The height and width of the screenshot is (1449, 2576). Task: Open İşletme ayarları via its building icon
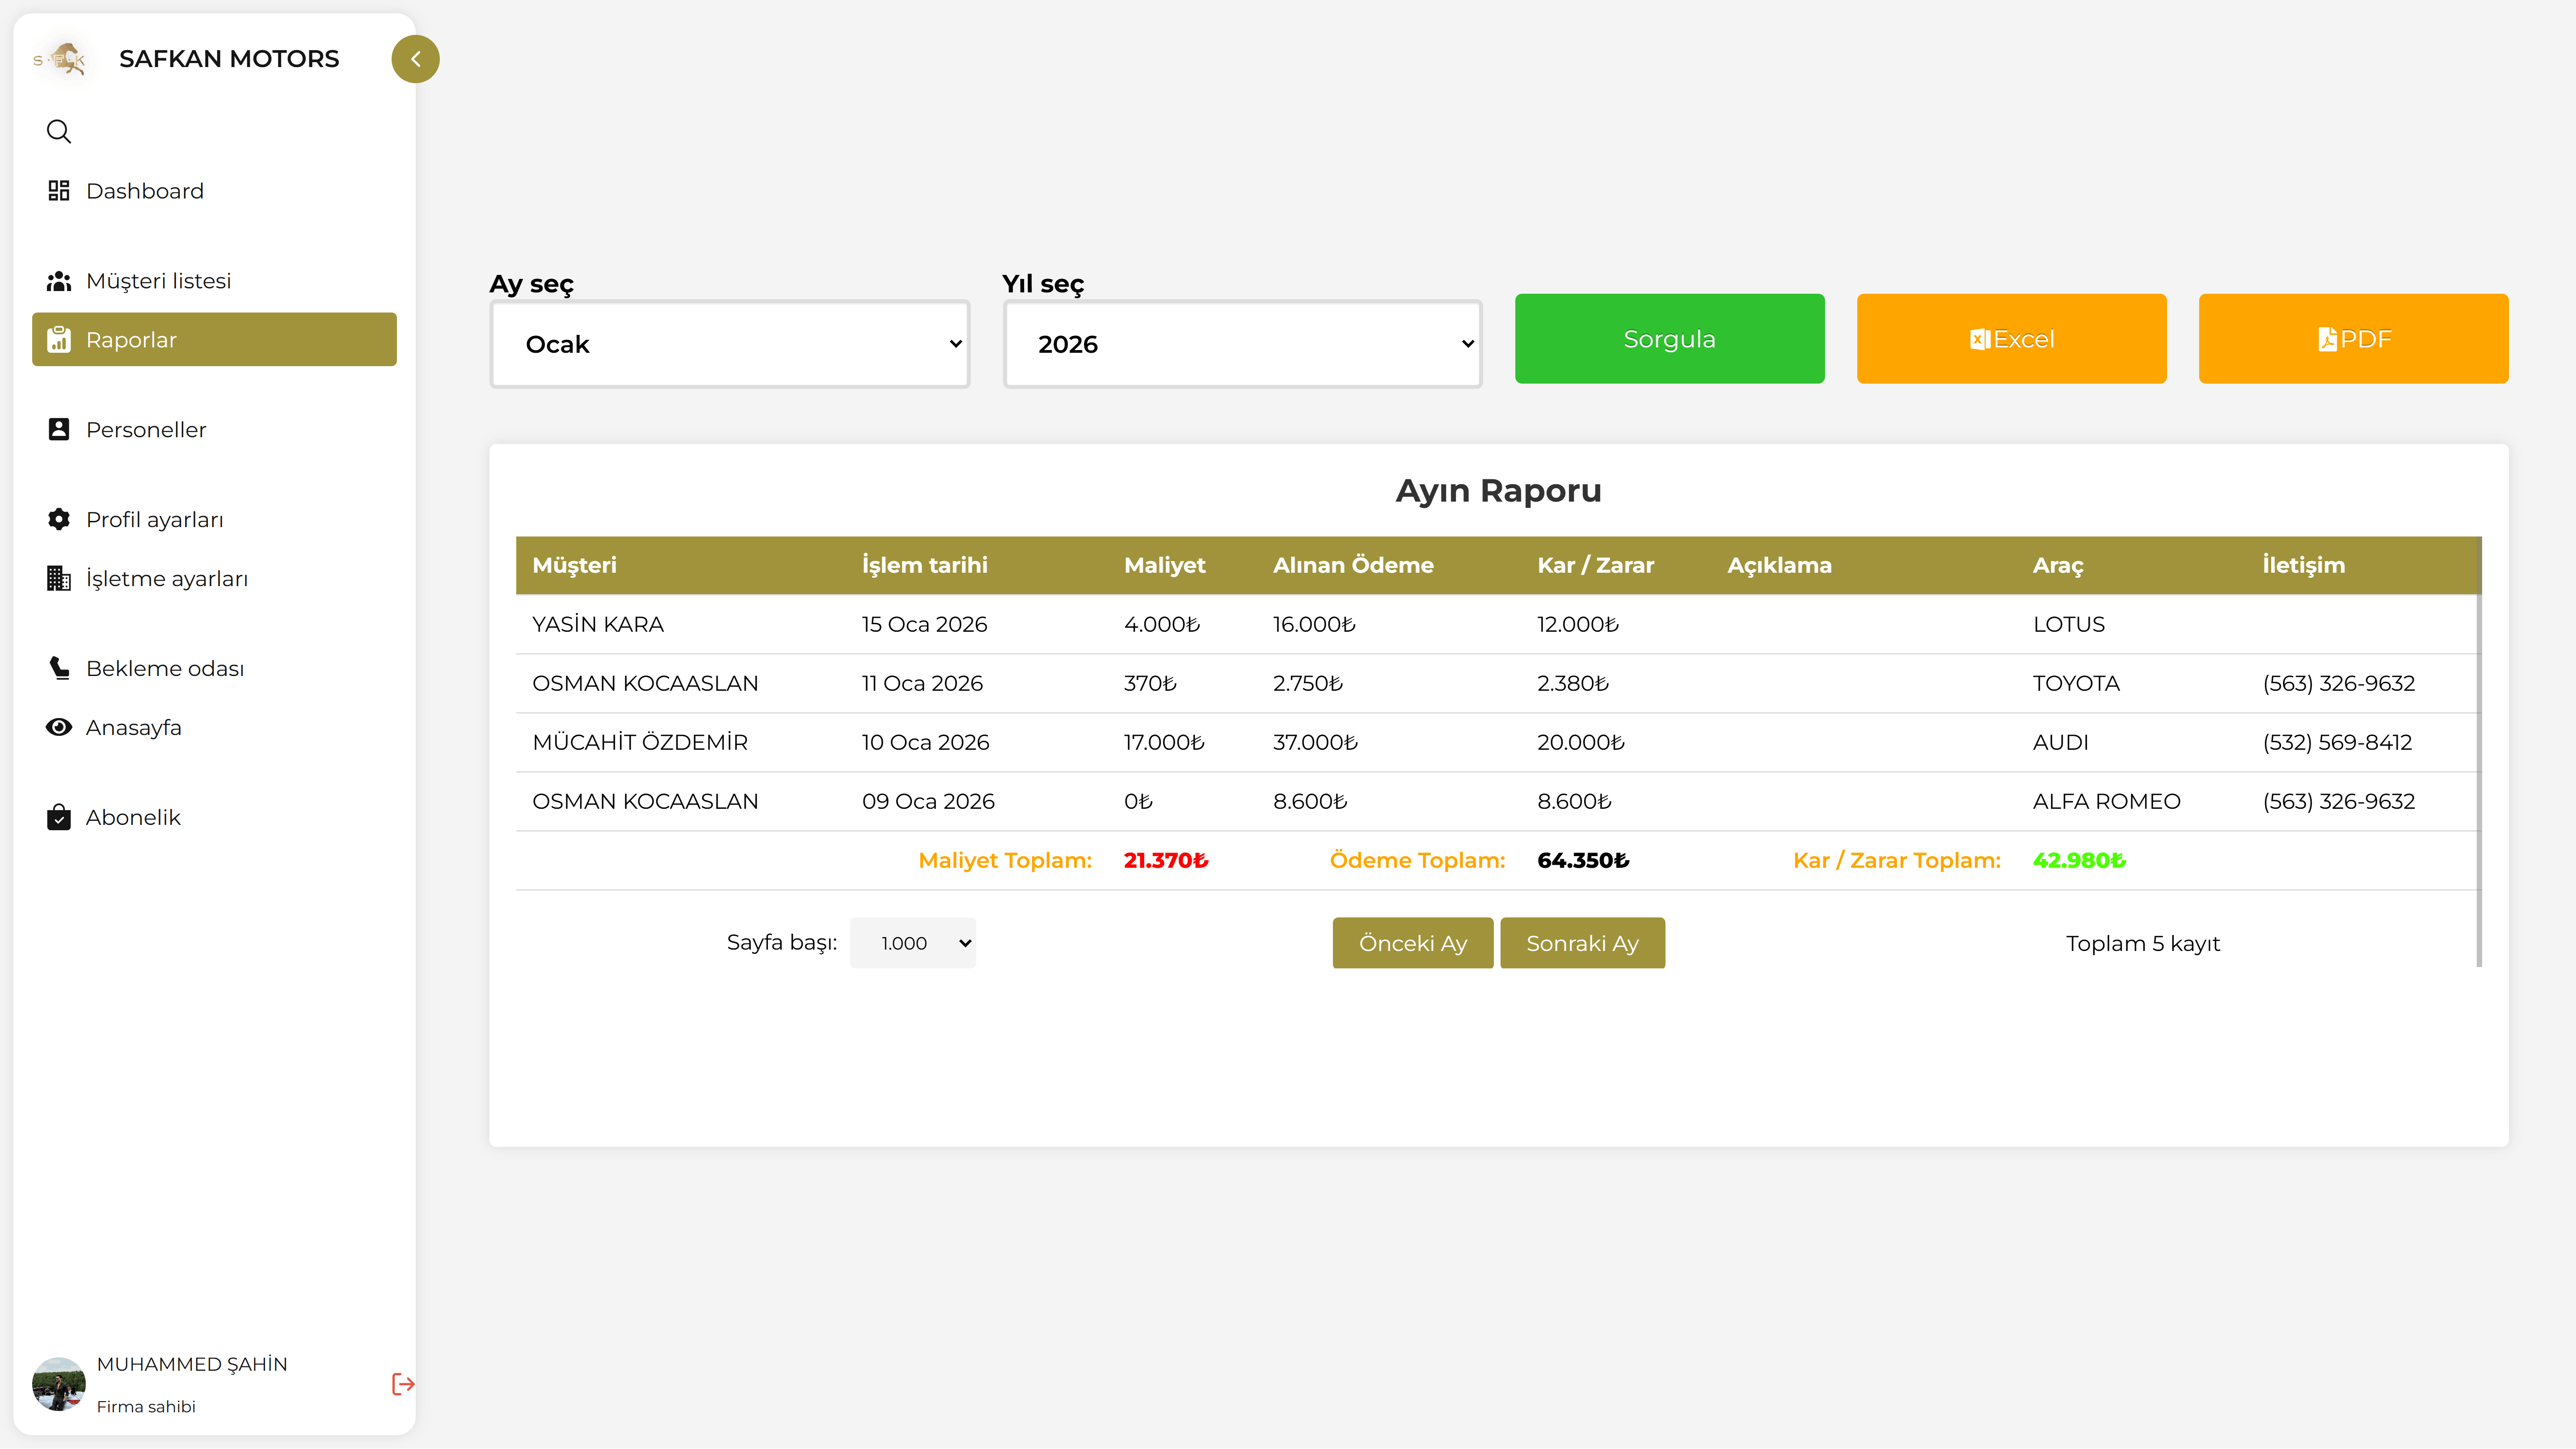pyautogui.click(x=59, y=578)
